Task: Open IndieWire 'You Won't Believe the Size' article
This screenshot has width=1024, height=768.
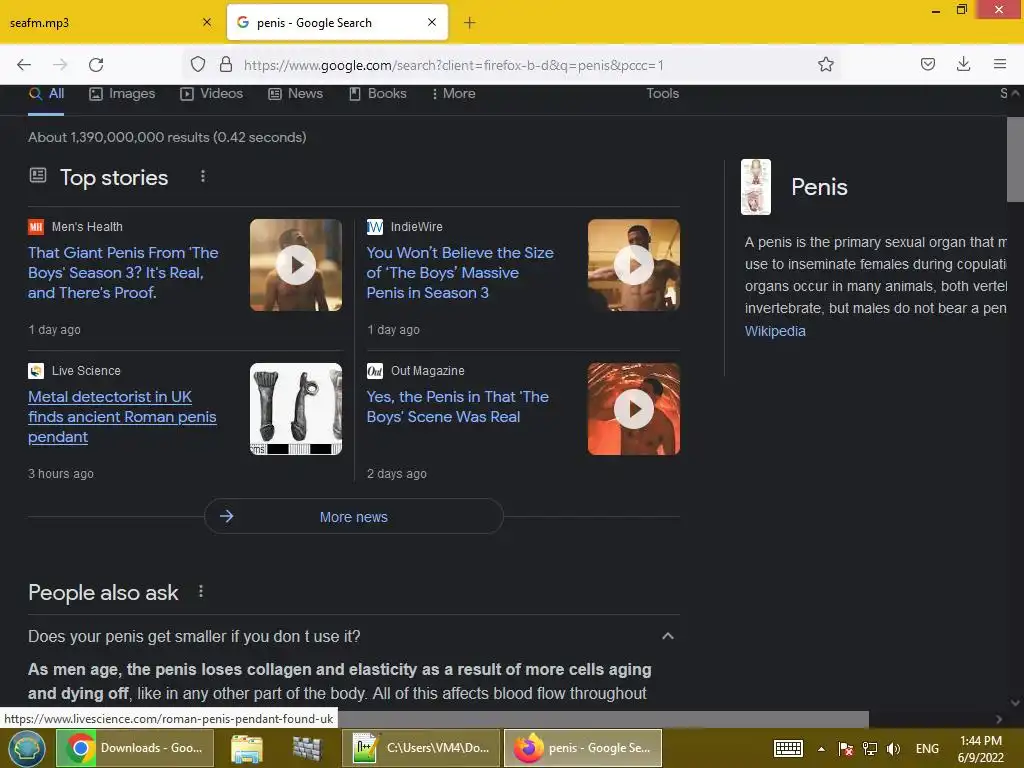Action: pos(460,272)
